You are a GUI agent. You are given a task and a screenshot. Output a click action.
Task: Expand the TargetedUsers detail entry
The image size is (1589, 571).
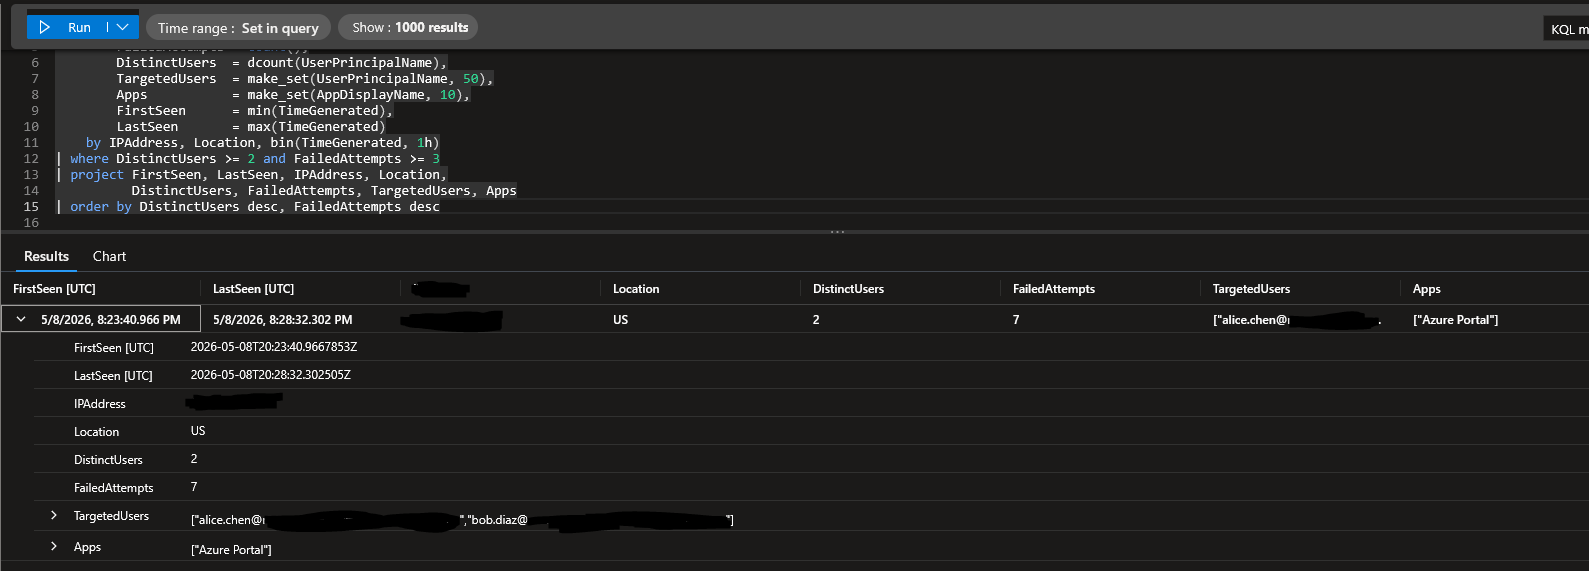pos(54,516)
